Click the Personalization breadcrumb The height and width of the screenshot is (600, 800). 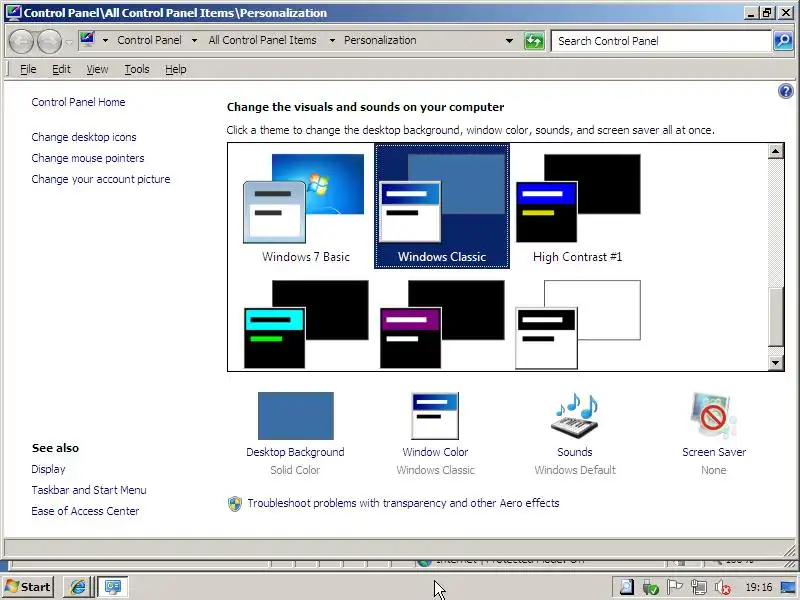tap(380, 40)
